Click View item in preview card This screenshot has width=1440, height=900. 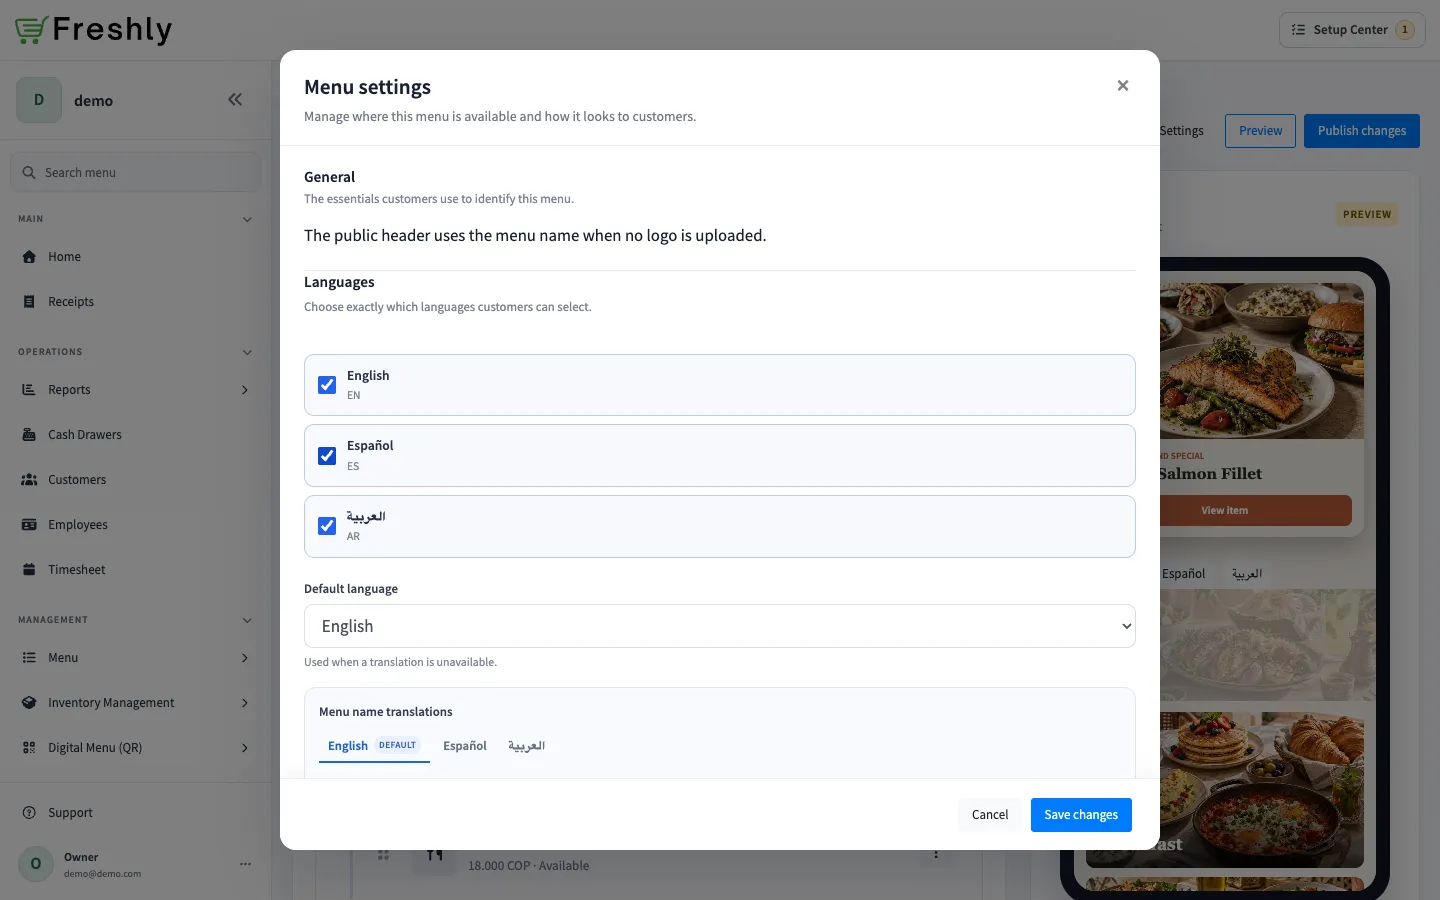(x=1255, y=510)
